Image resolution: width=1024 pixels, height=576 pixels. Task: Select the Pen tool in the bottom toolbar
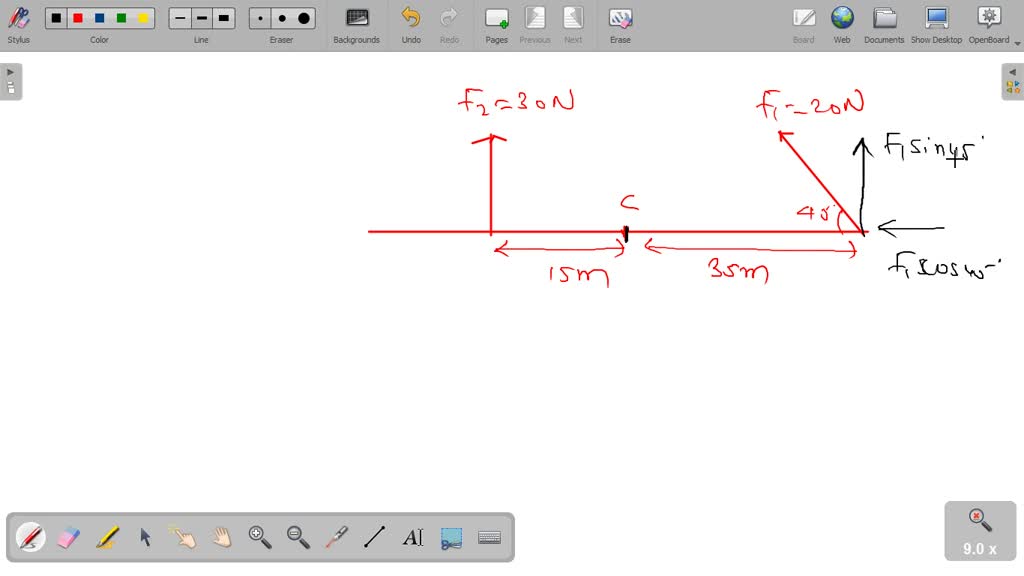[x=30, y=537]
